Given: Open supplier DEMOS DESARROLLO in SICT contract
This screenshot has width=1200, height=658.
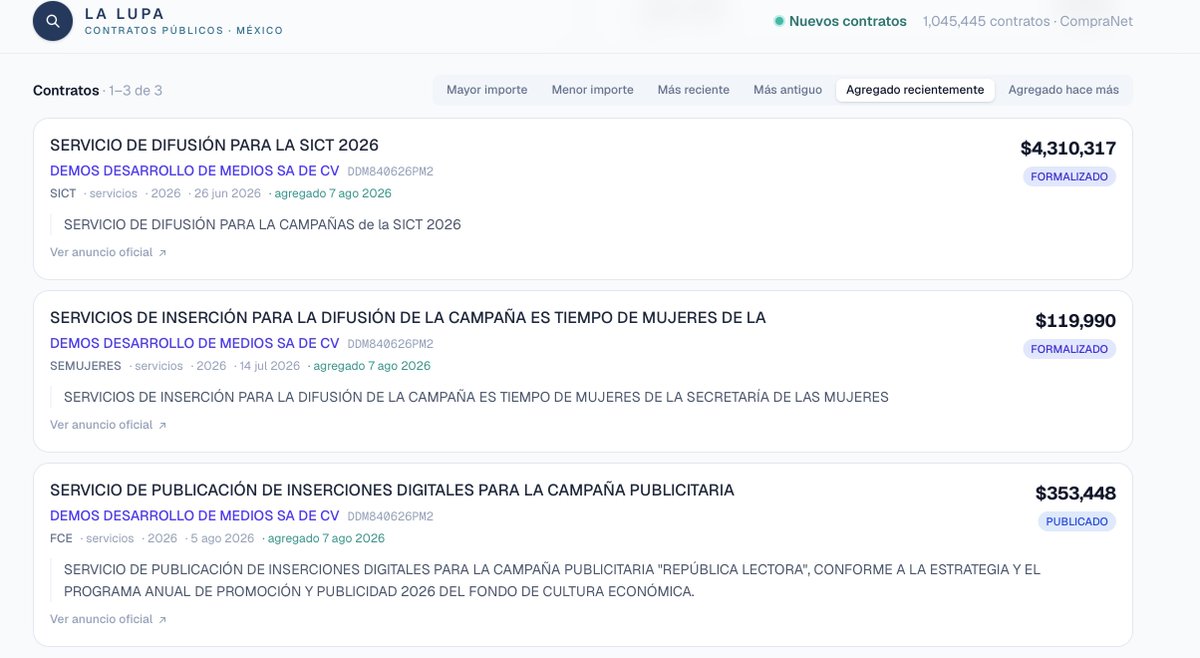Looking at the screenshot, I should [195, 171].
